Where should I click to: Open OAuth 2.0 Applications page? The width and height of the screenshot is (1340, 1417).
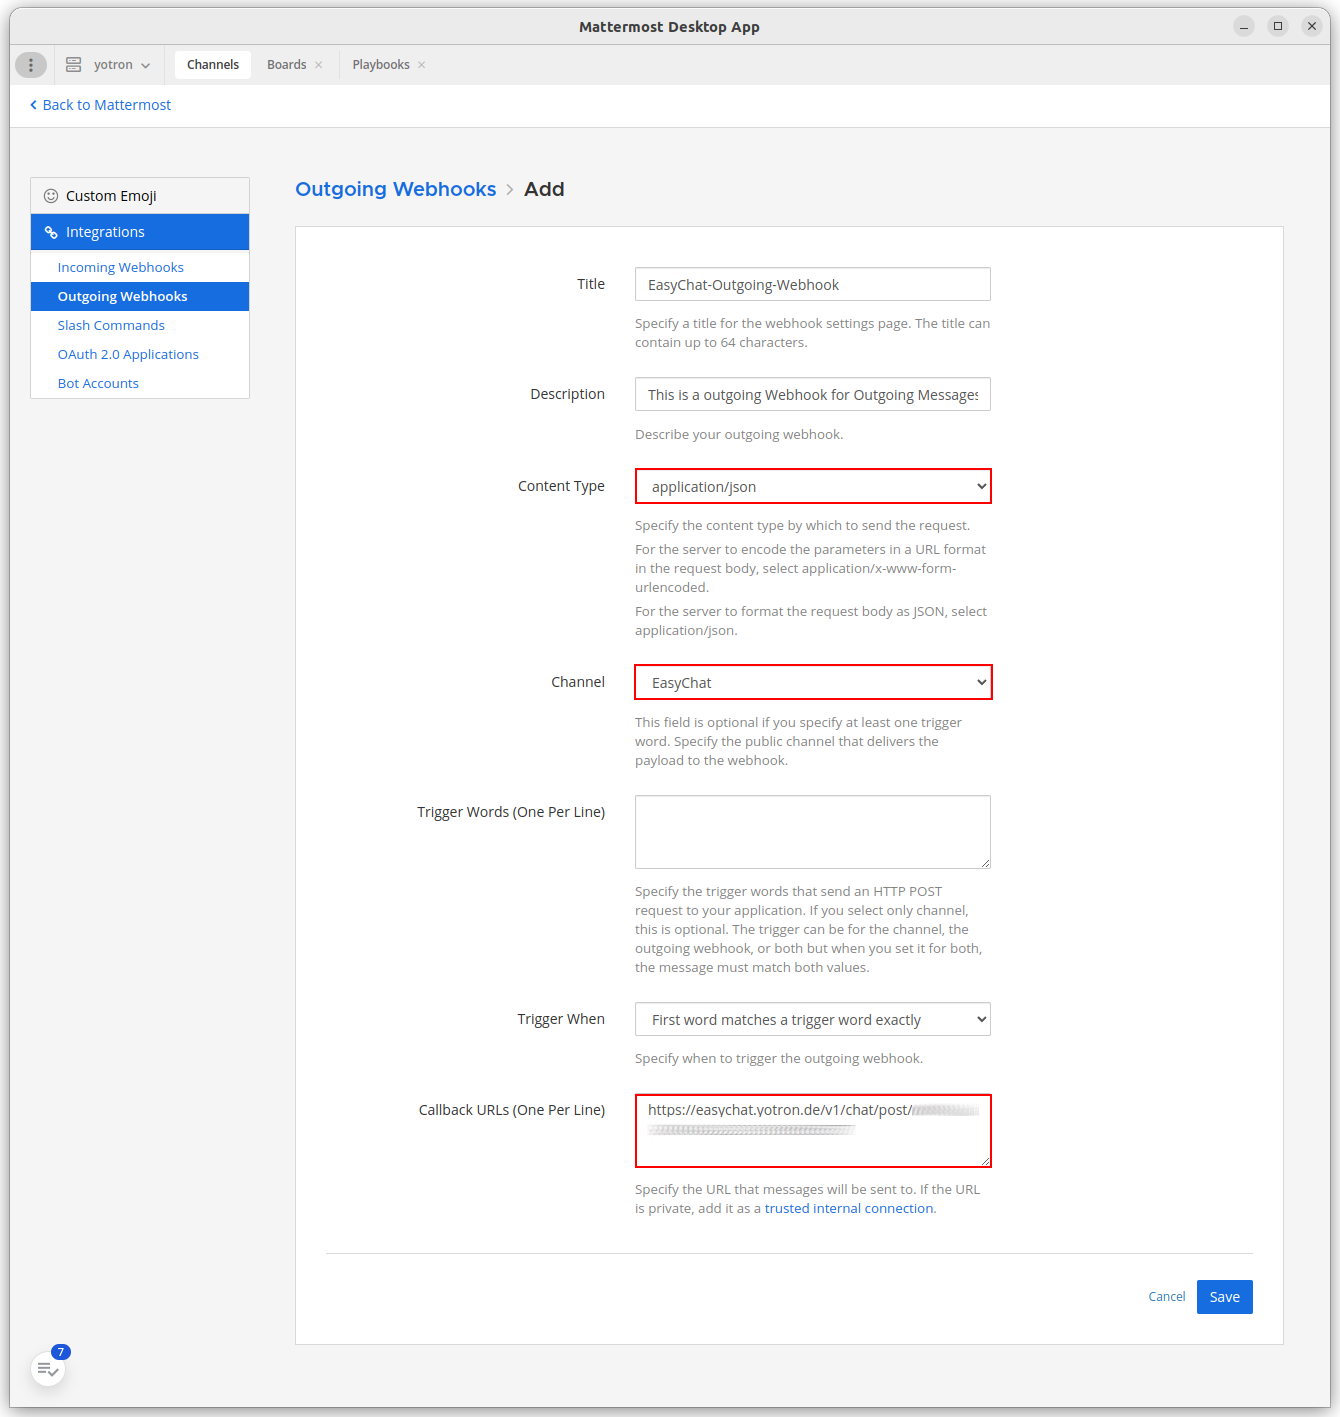[128, 355]
